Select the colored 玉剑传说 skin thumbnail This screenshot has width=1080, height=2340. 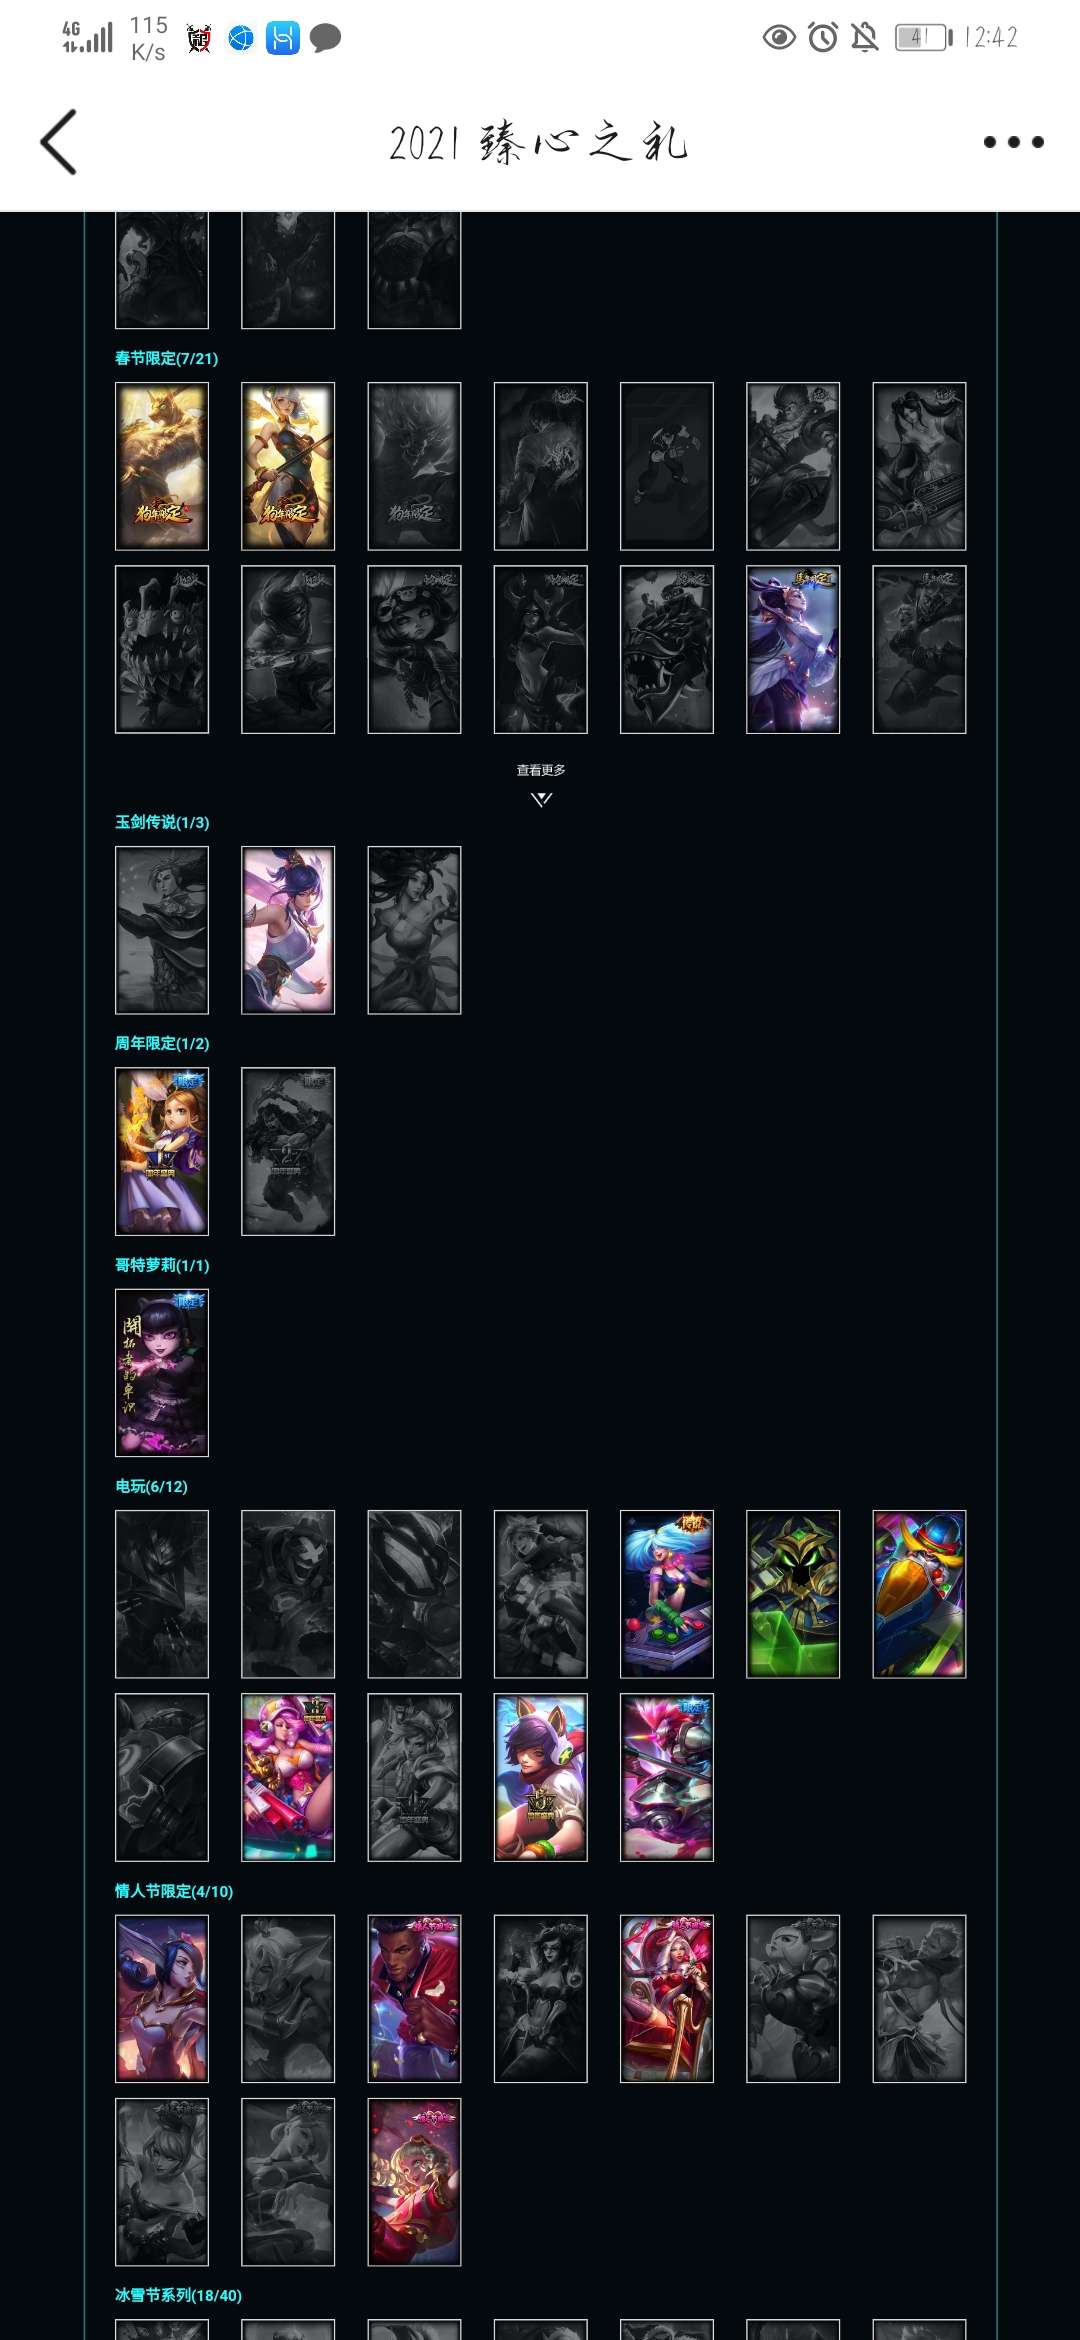point(288,930)
